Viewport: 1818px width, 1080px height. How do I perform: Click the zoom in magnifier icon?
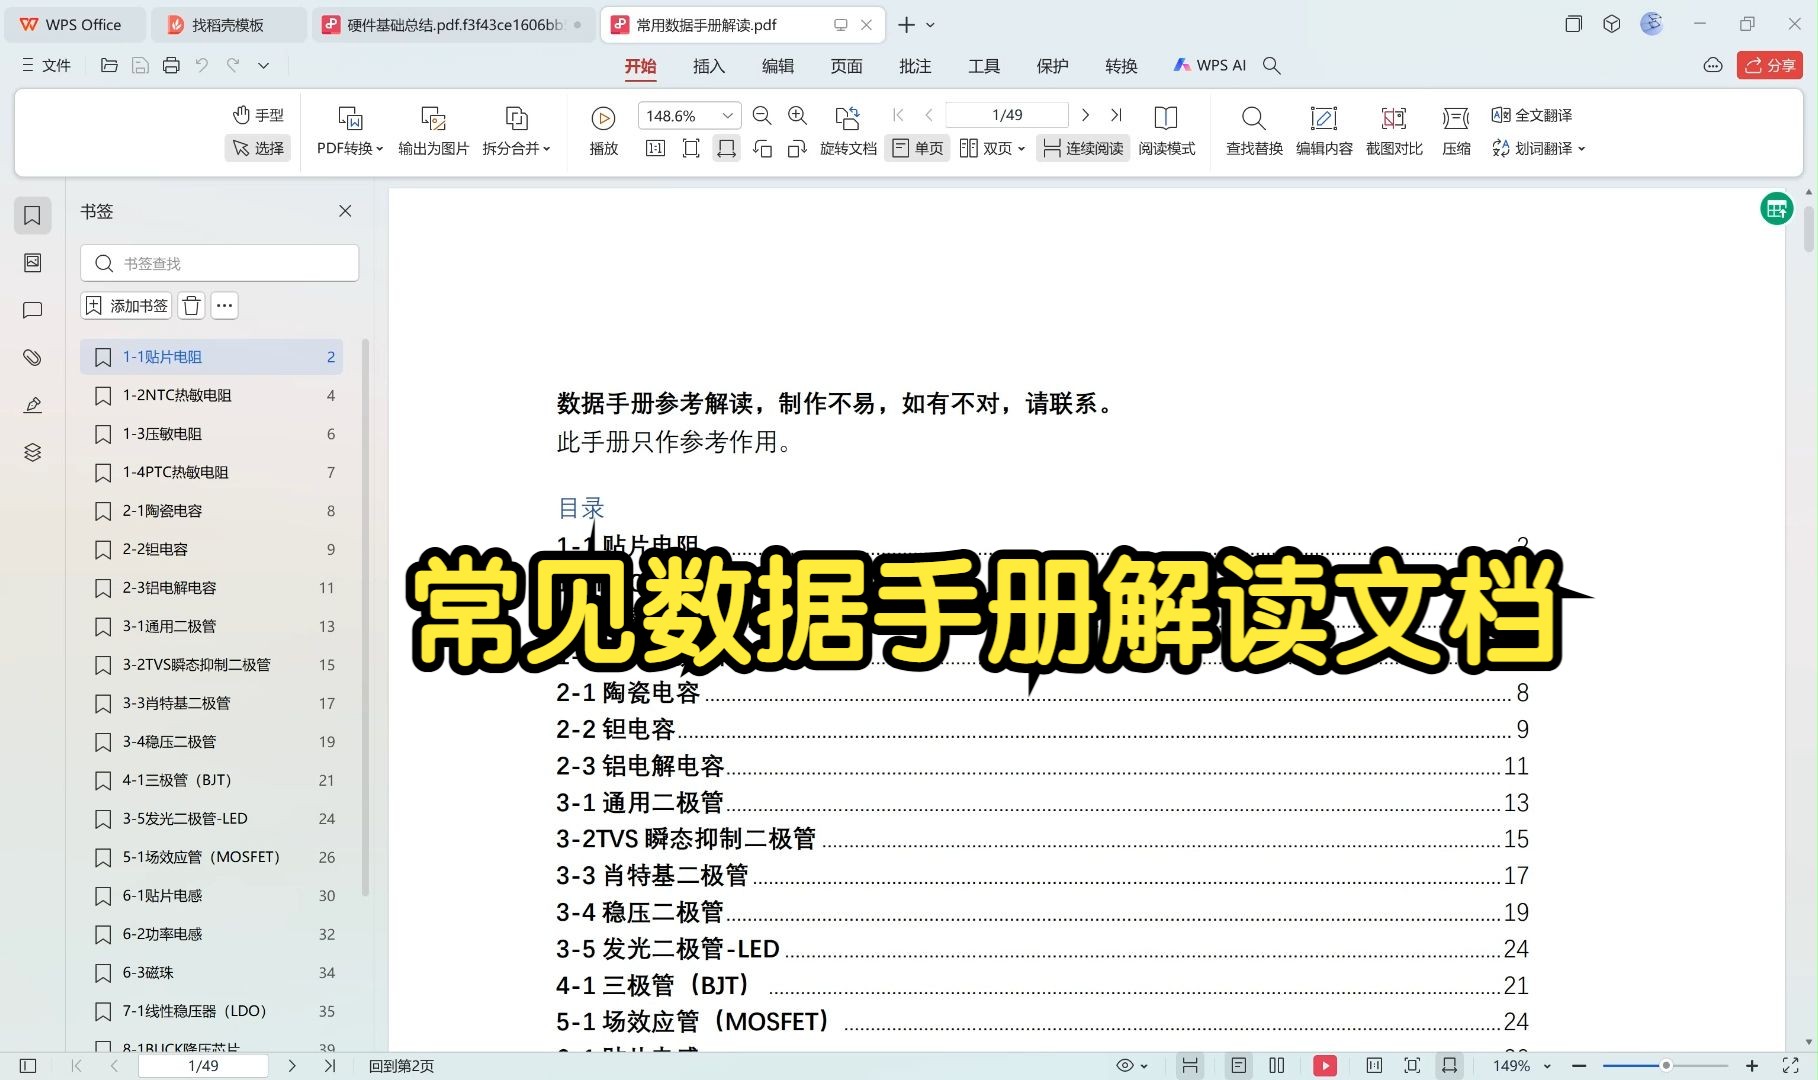797,115
